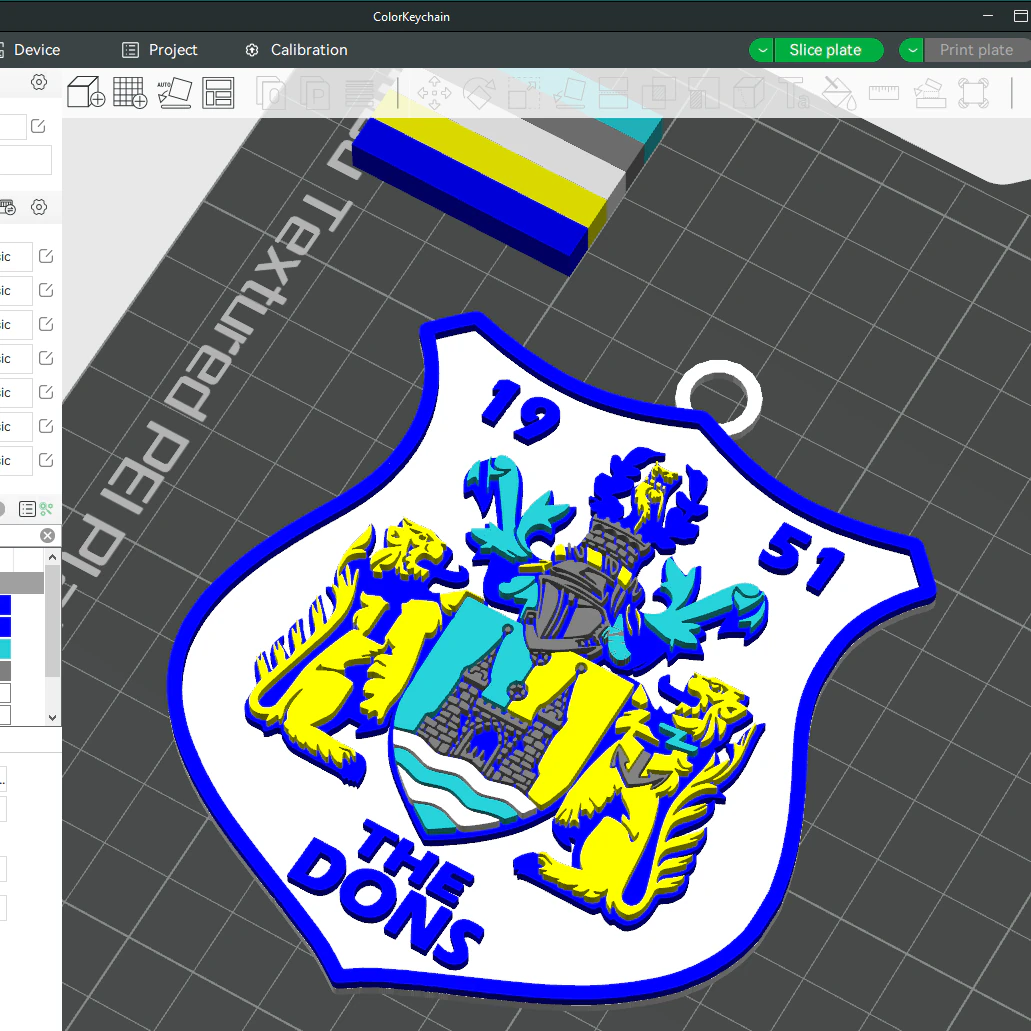The image size is (1031, 1031).
Task: Select the Assemble tool
Action: [x=929, y=93]
